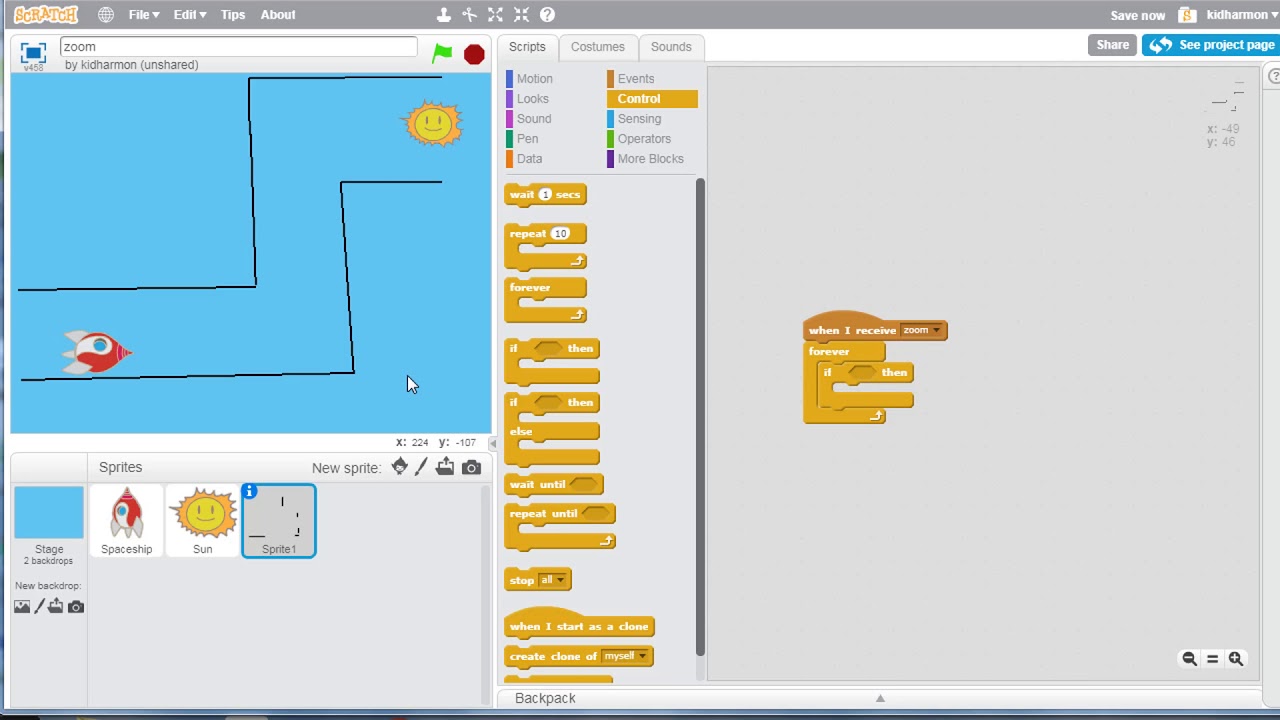This screenshot has height=720, width=1280.
Task: Select the Shrink sprite tool
Action: coord(521,15)
